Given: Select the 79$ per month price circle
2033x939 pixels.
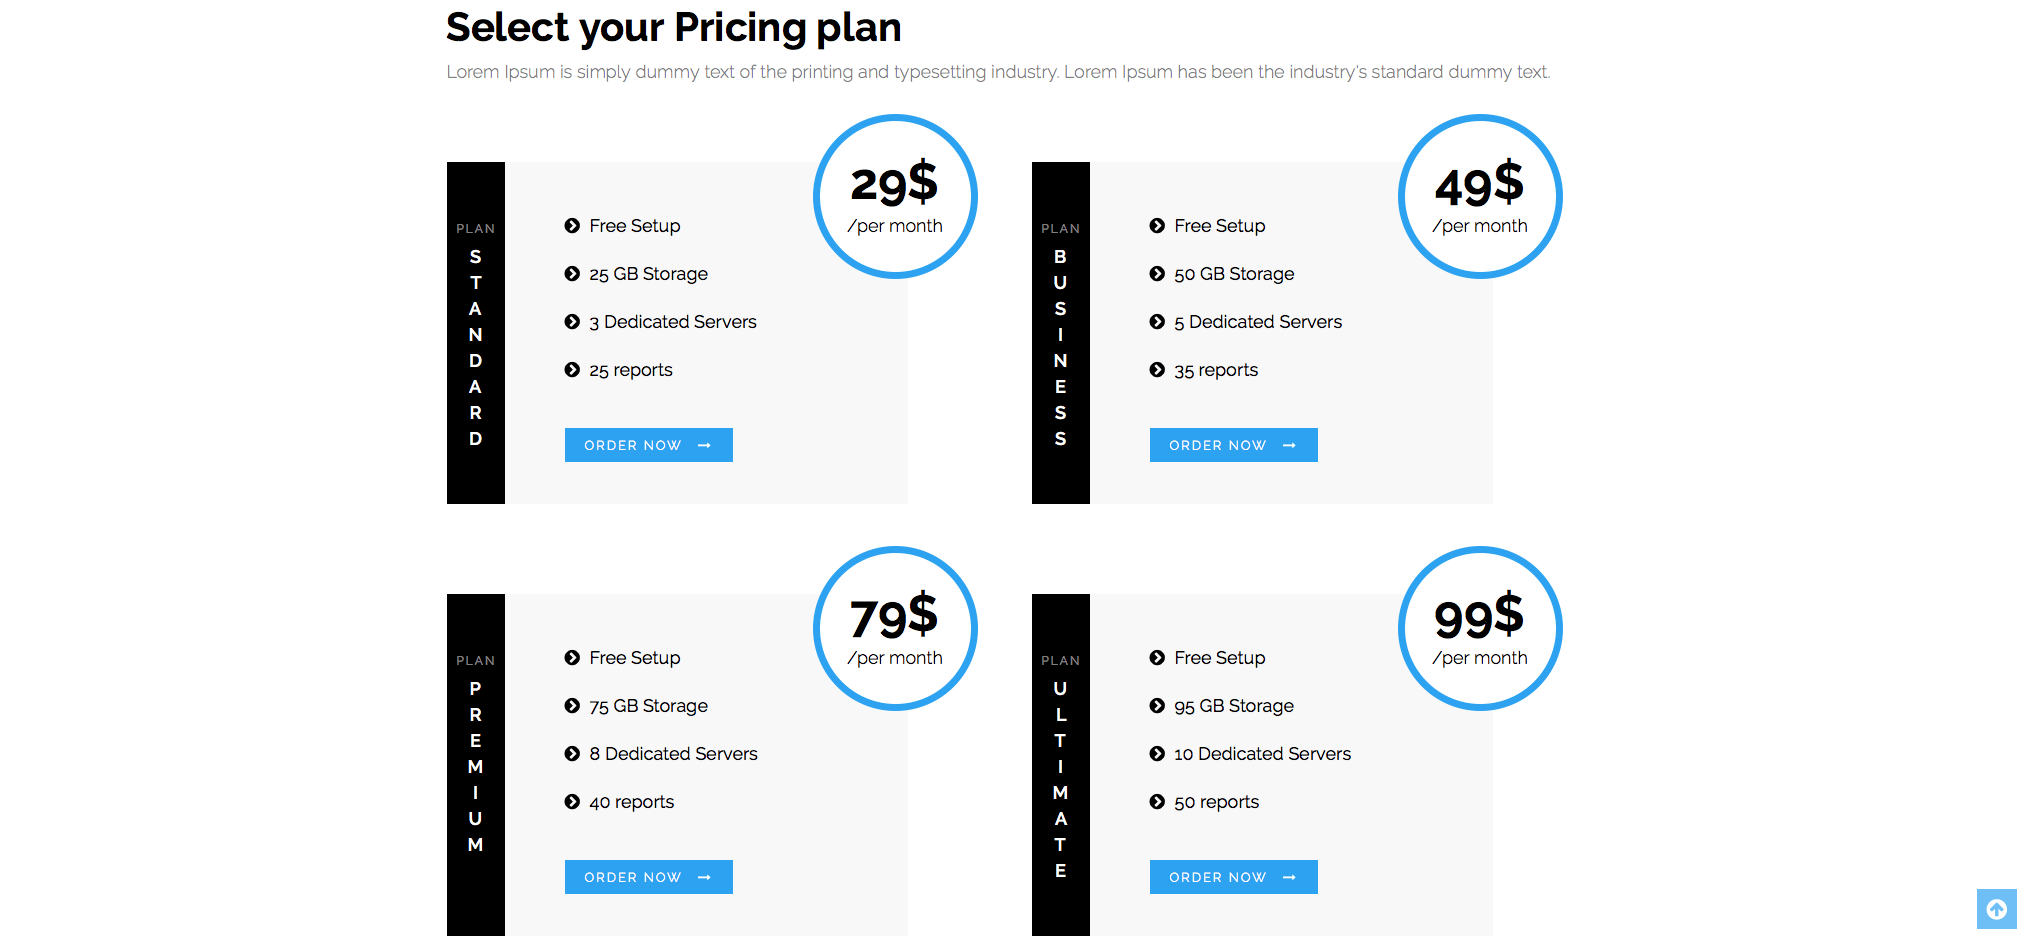Looking at the screenshot, I should click(x=895, y=628).
